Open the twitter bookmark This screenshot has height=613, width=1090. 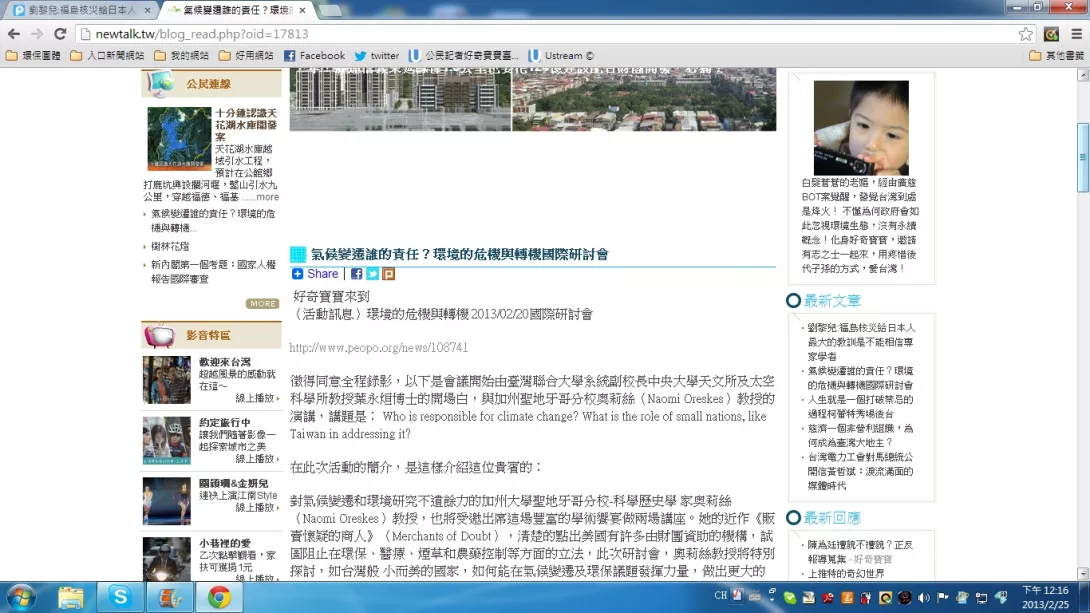(x=377, y=56)
